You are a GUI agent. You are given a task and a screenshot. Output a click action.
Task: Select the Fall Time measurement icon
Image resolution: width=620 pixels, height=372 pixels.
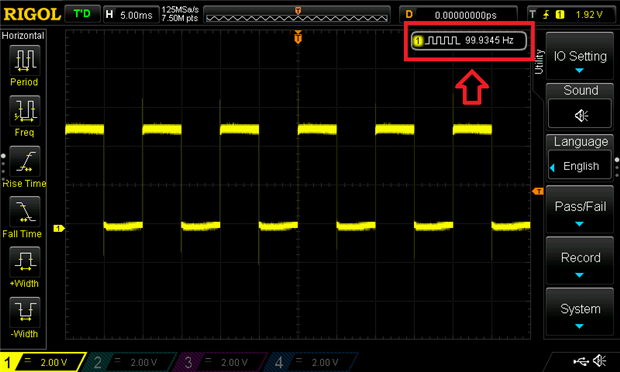[25, 211]
